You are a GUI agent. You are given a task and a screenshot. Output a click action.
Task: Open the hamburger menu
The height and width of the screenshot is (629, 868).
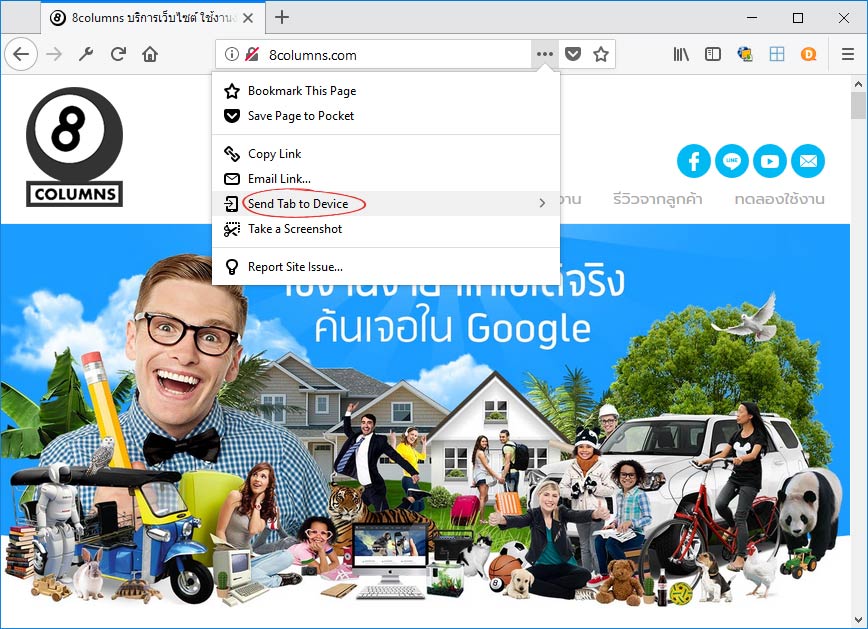[847, 55]
